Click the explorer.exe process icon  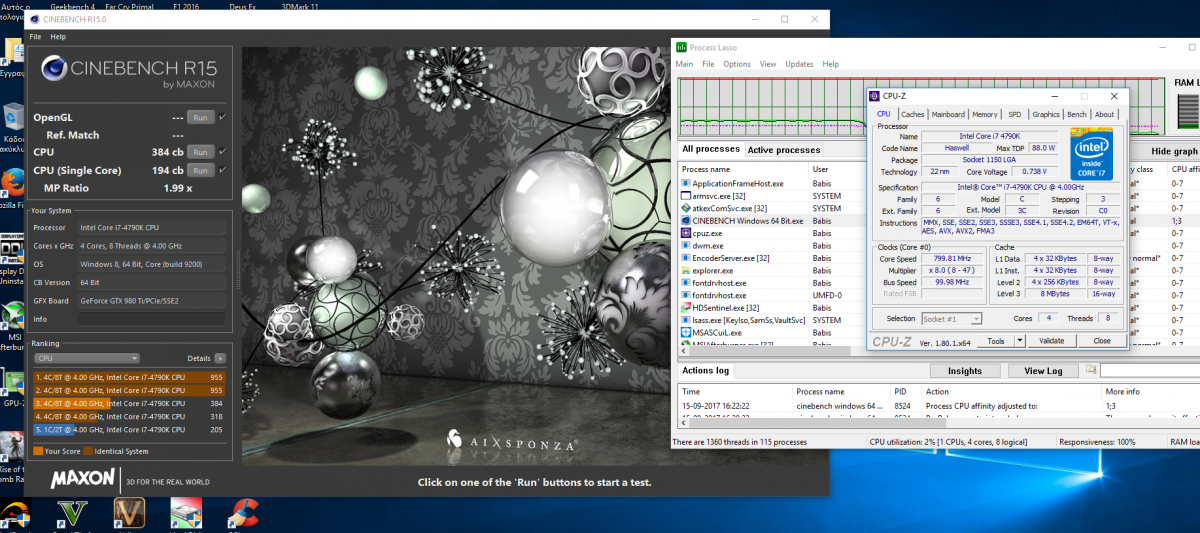(x=685, y=270)
